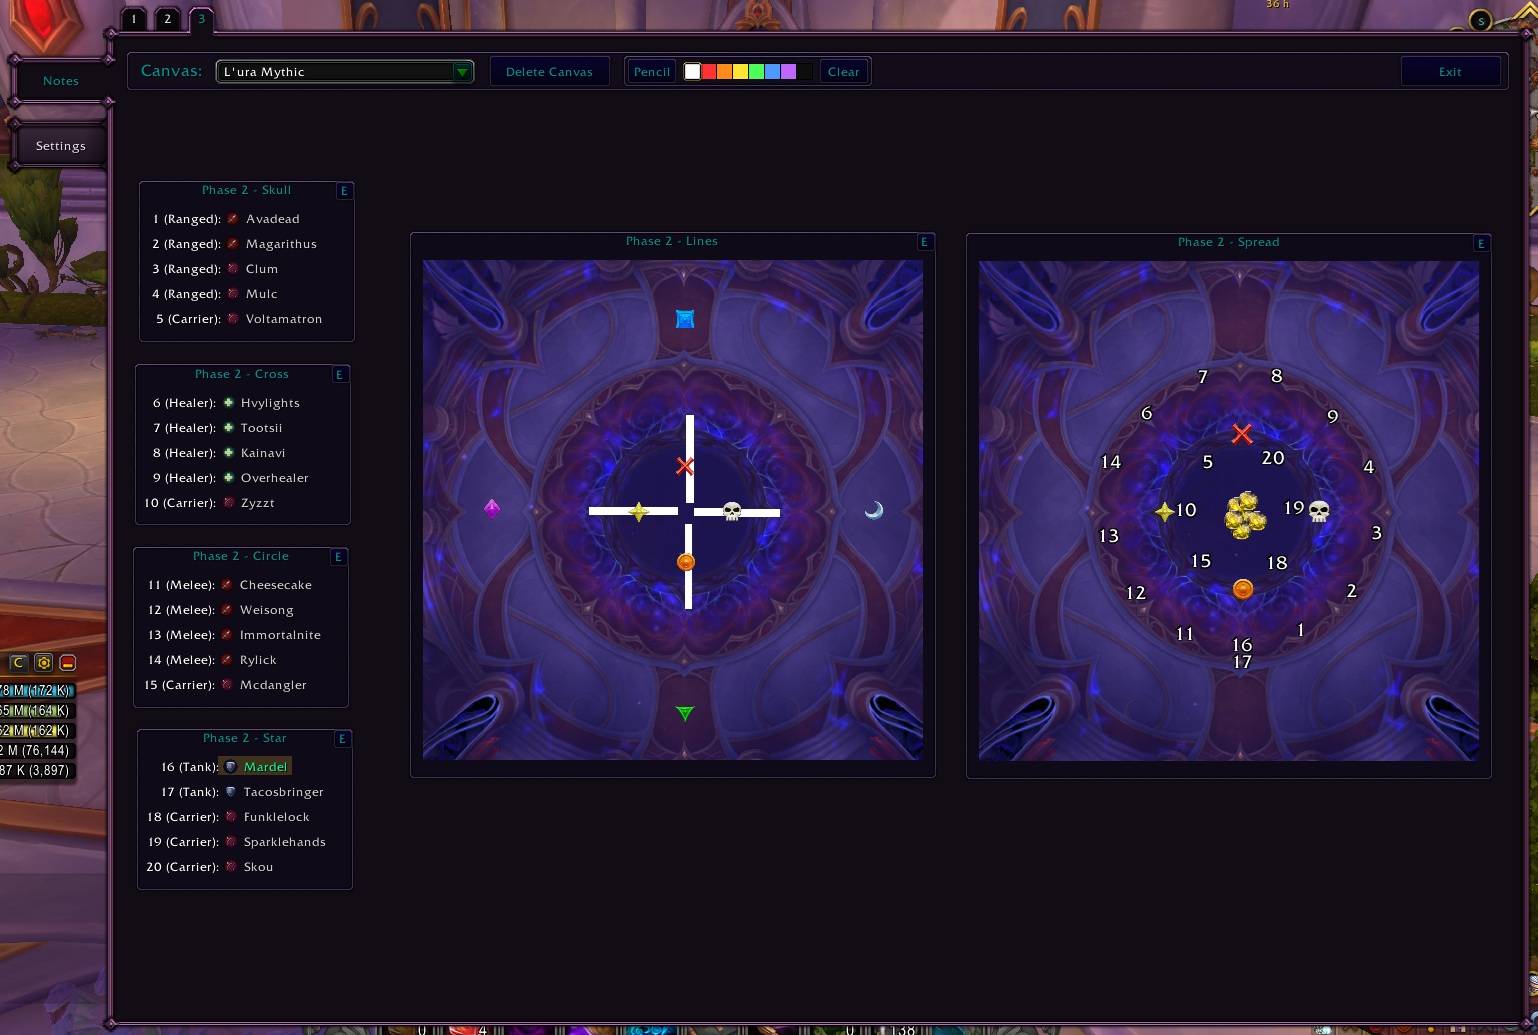Click the E button on the Phase 2 - Cross panel

click(x=340, y=375)
